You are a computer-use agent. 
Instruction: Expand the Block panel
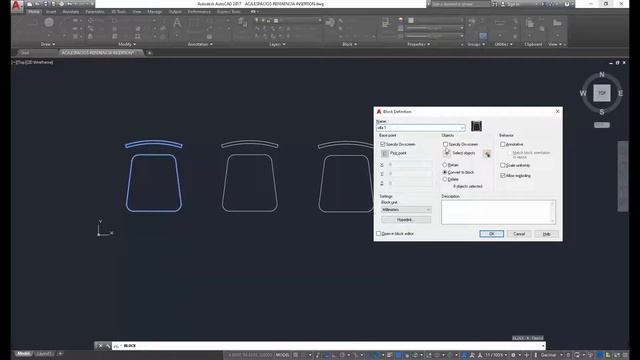point(349,44)
